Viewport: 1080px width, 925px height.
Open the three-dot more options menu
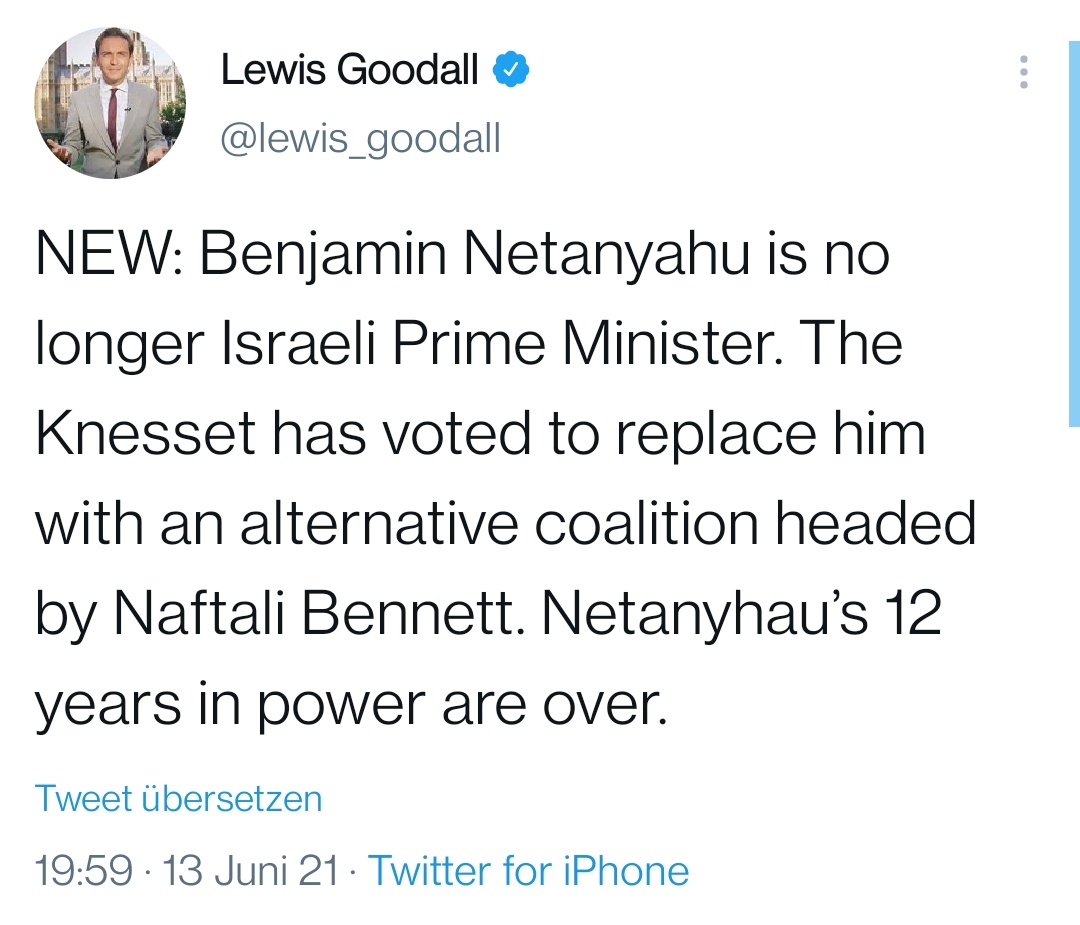click(1023, 73)
